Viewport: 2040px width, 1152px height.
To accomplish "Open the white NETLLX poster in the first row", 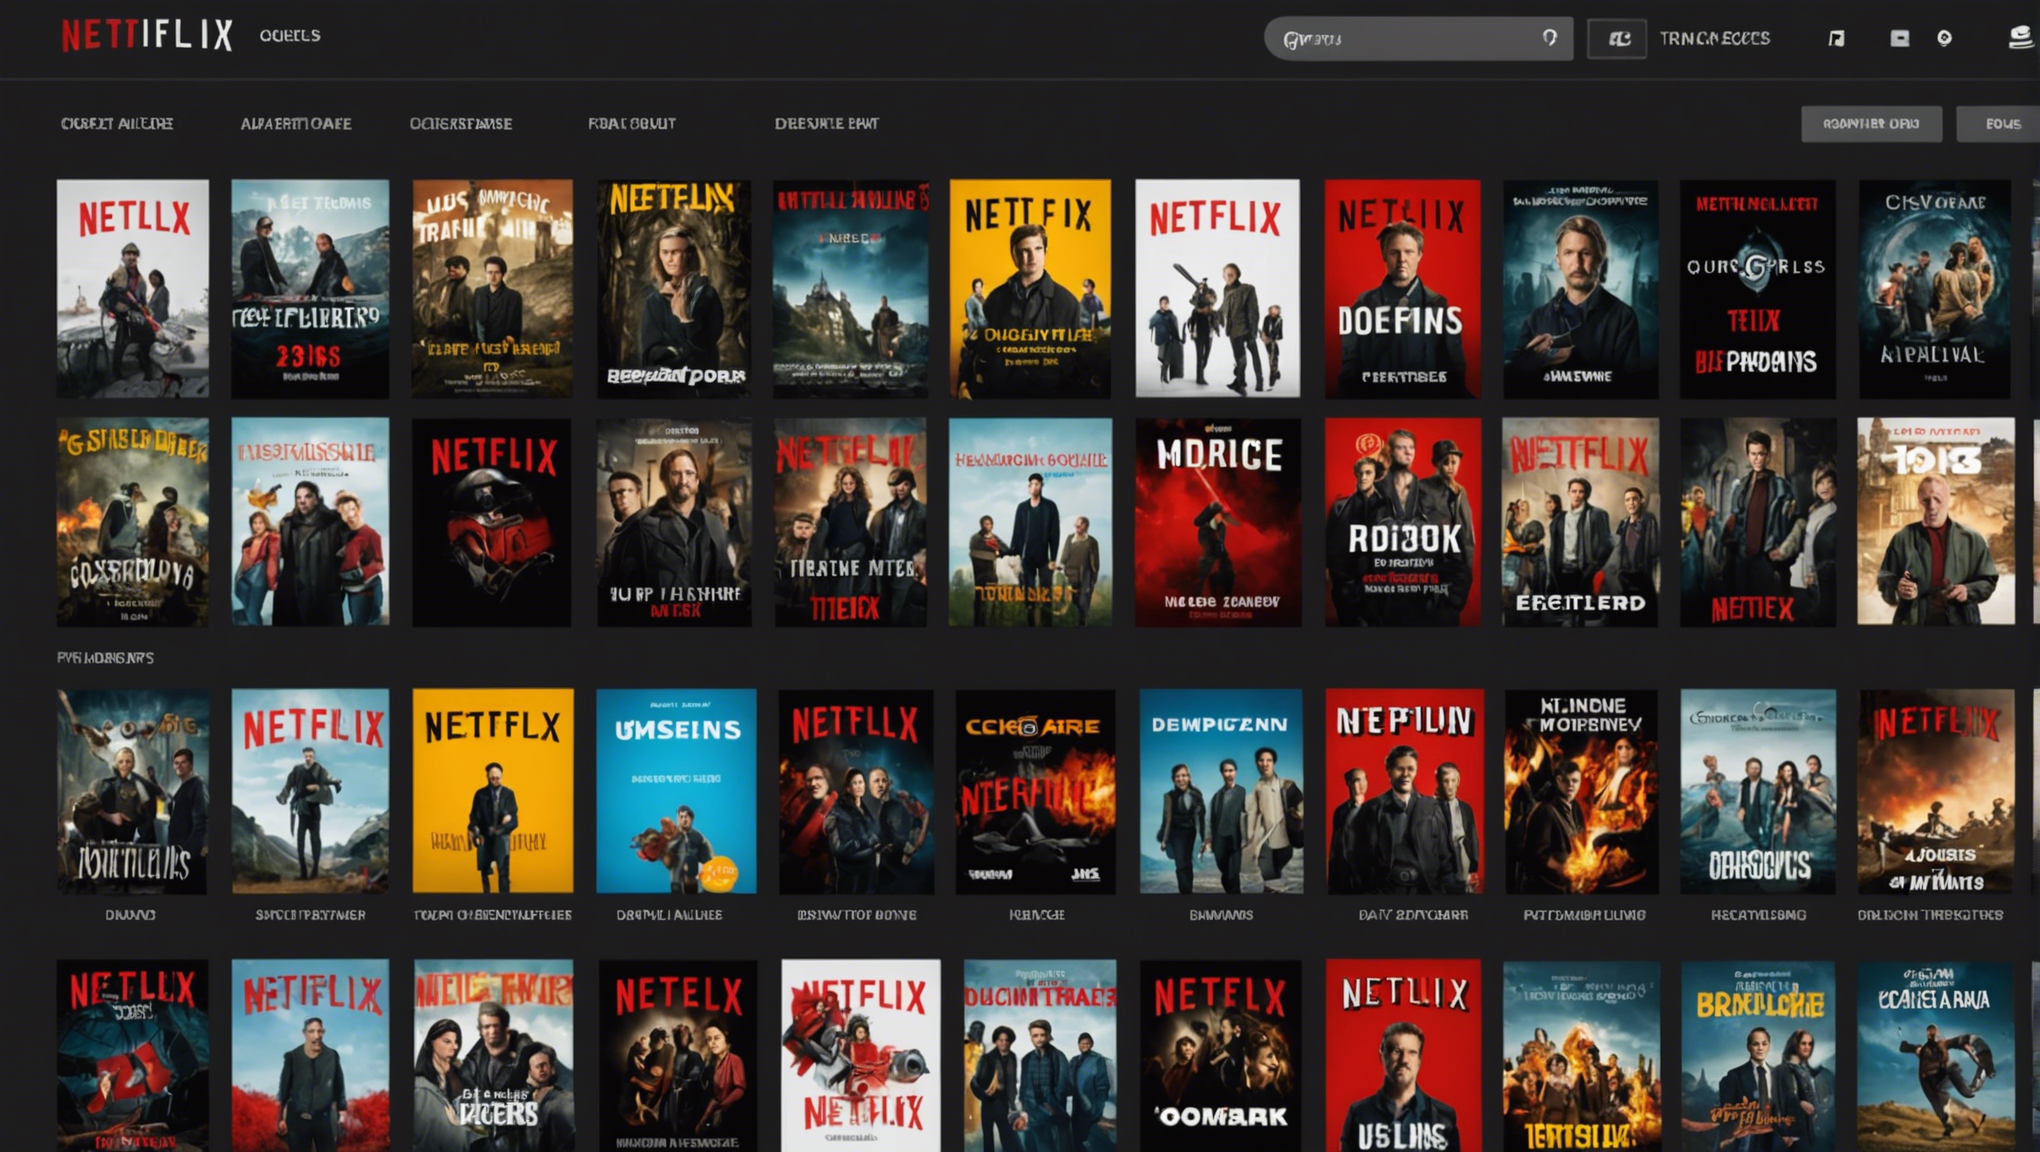I will pos(133,288).
